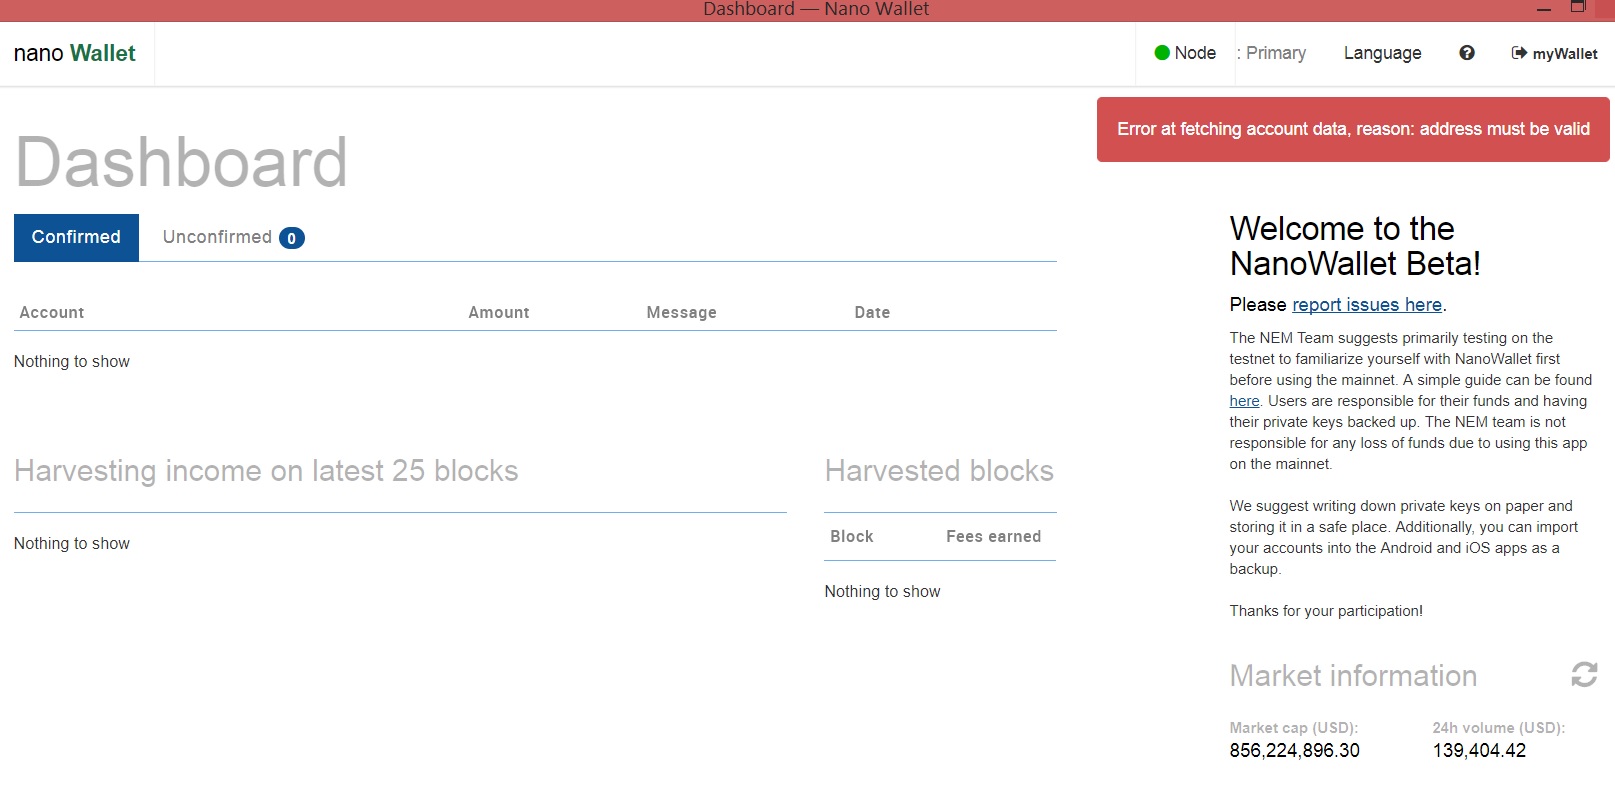Click the 'Market cap (USD):' label
This screenshot has width=1615, height=788.
[x=1293, y=728]
